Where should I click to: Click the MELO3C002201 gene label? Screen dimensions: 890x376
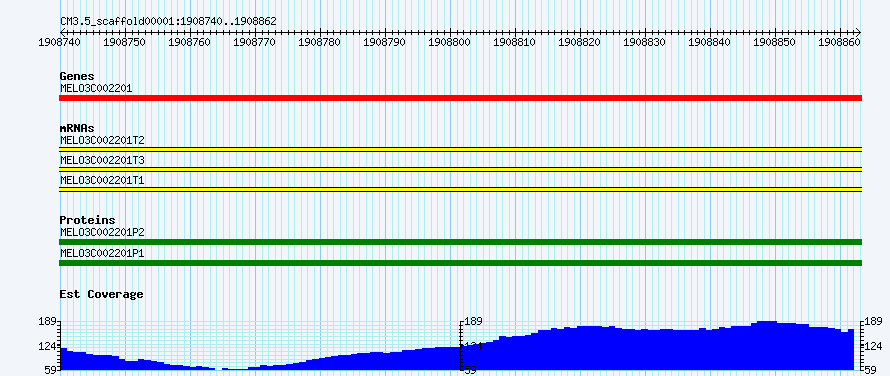click(x=96, y=88)
